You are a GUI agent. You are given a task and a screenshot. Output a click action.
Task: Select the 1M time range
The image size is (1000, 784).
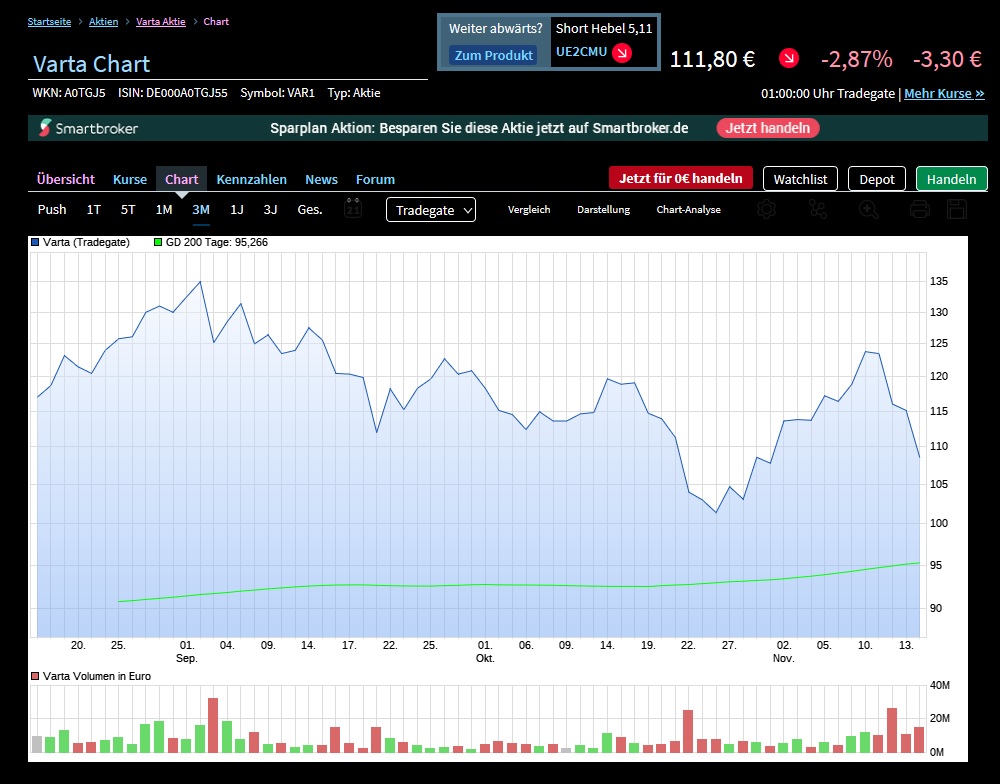click(x=164, y=209)
